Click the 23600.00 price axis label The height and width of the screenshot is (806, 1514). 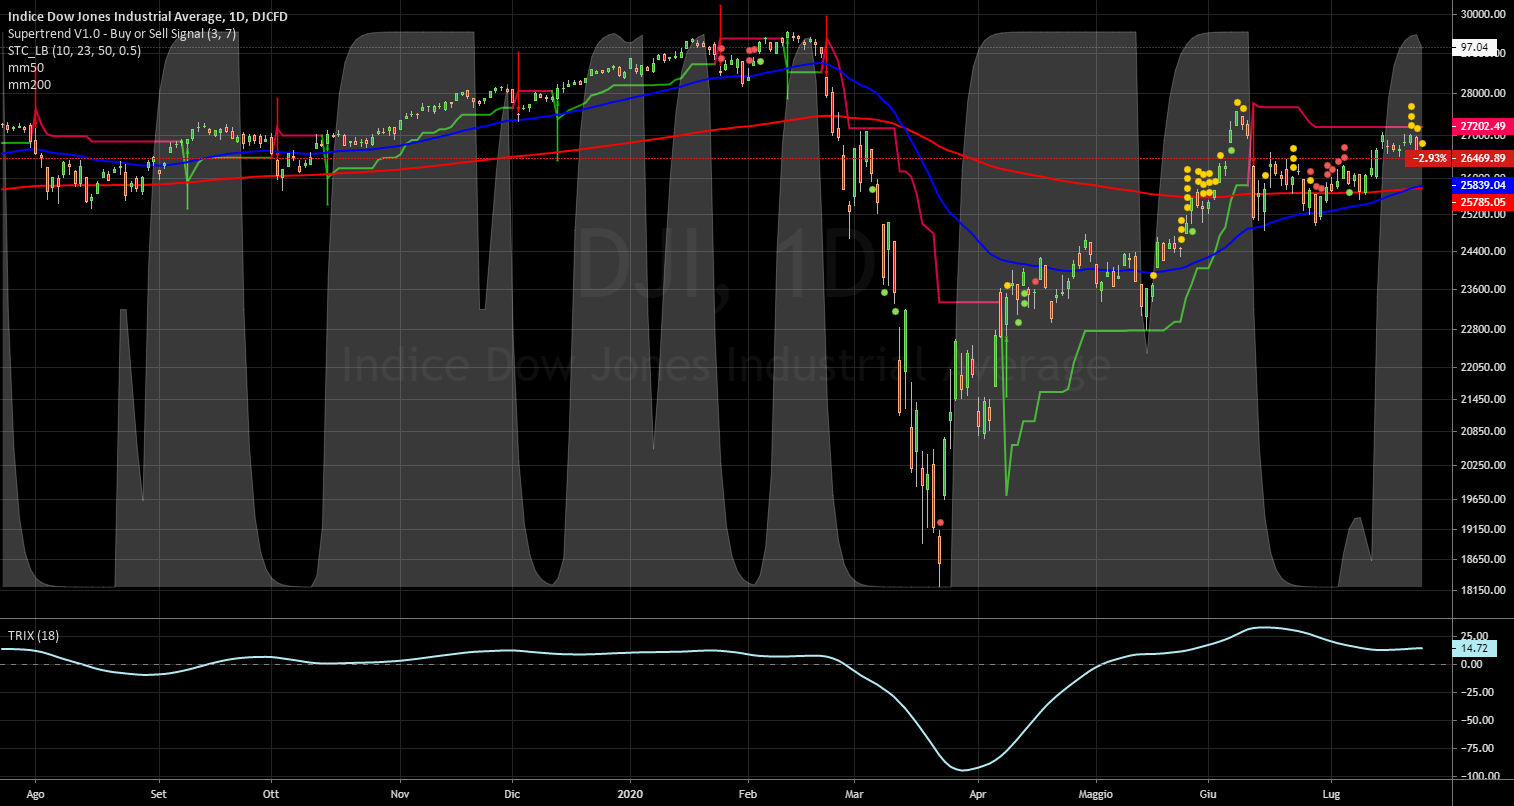1482,289
